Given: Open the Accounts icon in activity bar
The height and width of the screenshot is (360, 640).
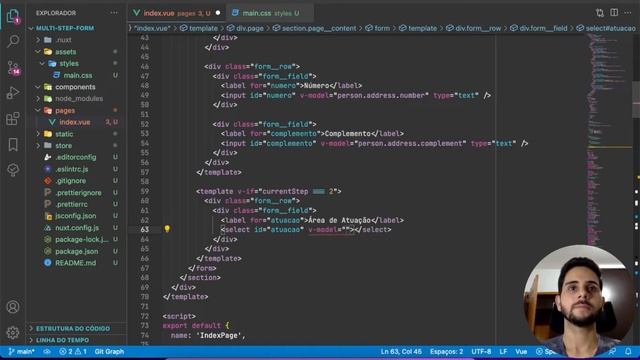Looking at the screenshot, I should pyautogui.click(x=13, y=307).
